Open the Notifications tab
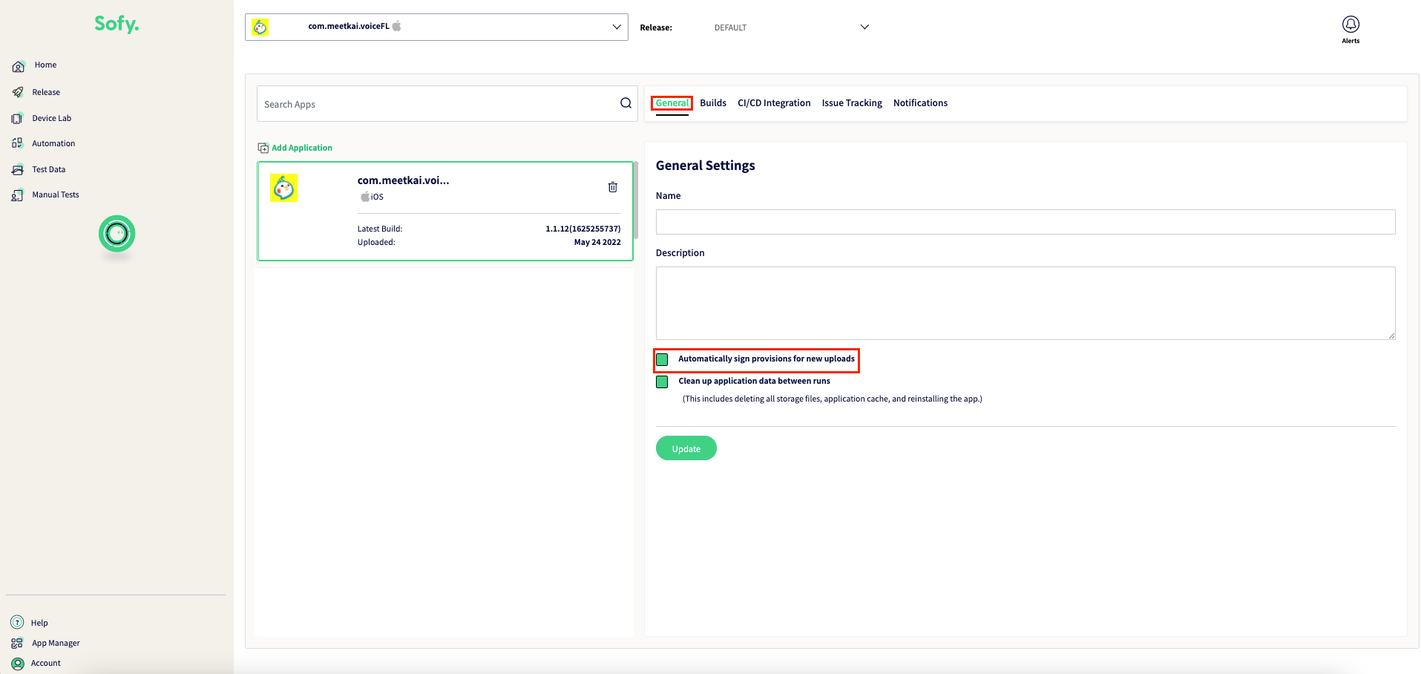1421x674 pixels. (x=920, y=103)
